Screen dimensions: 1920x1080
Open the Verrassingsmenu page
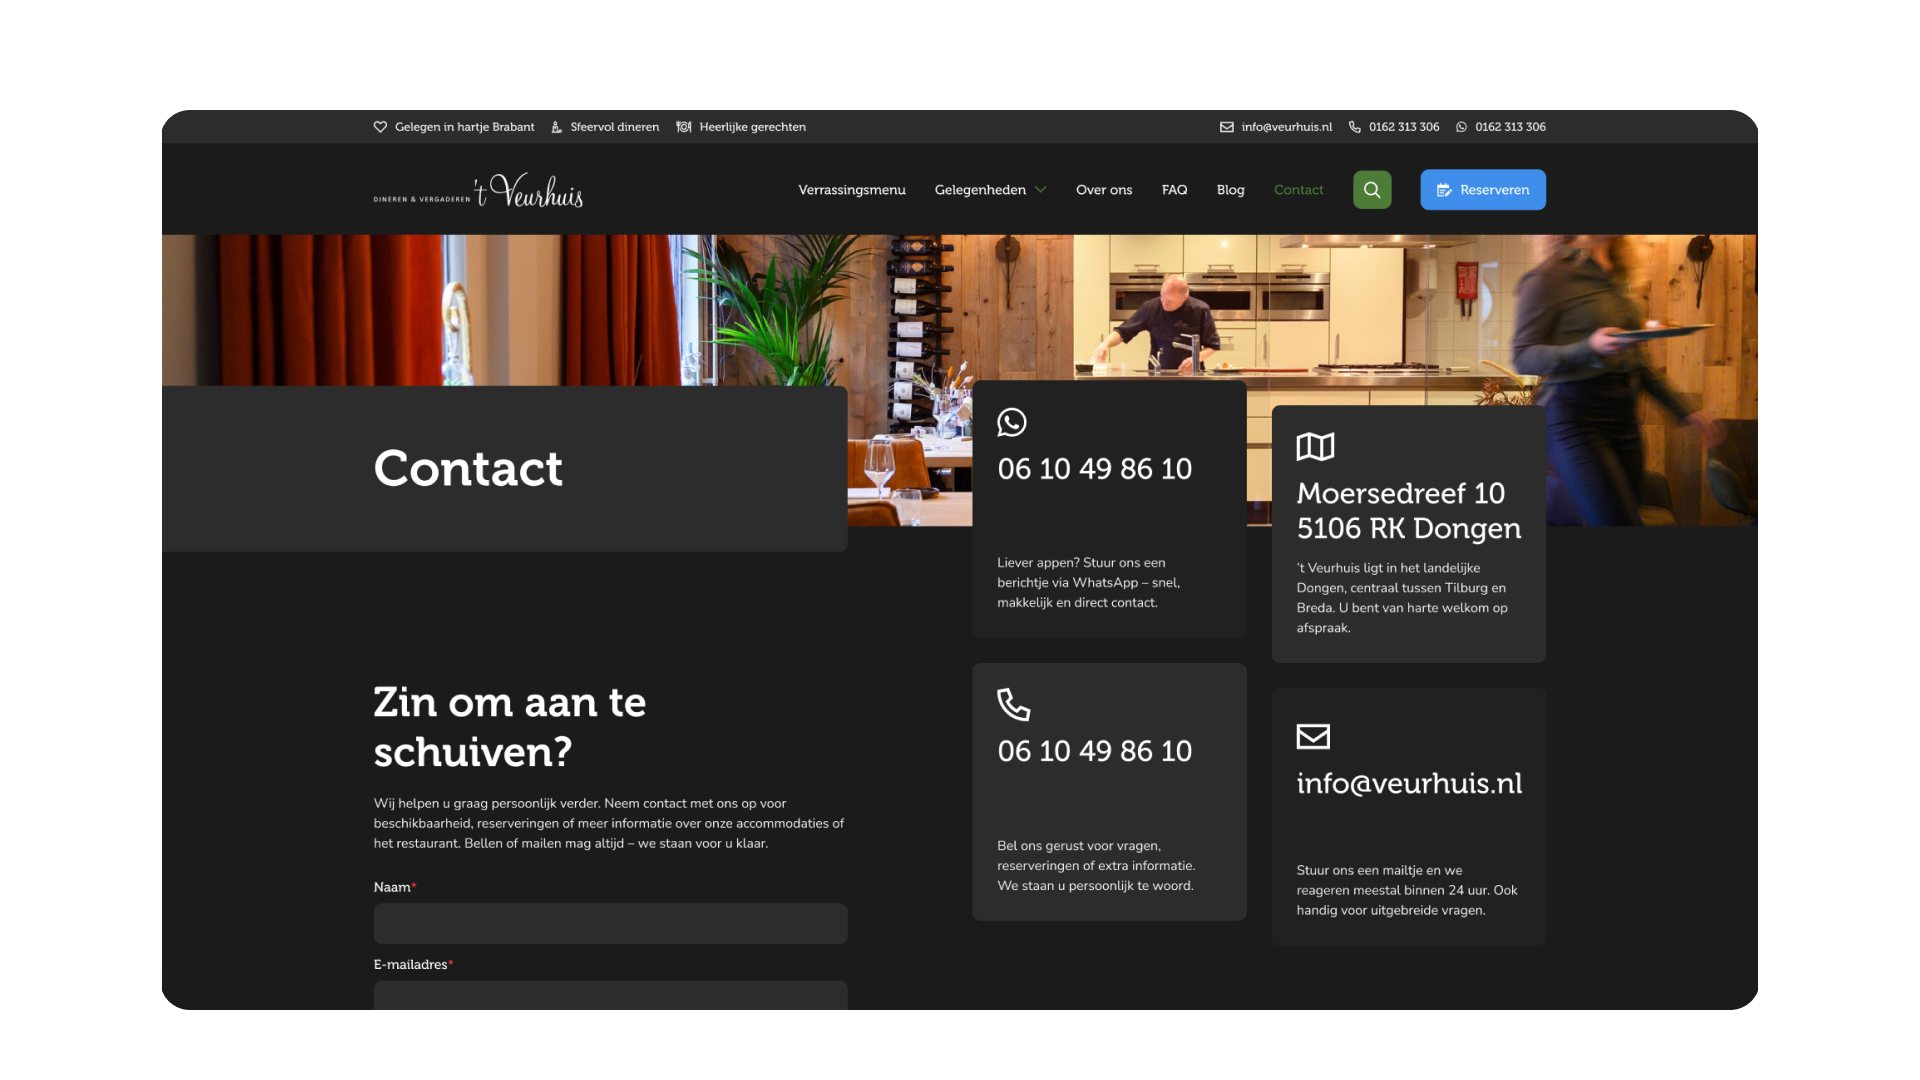[851, 190]
